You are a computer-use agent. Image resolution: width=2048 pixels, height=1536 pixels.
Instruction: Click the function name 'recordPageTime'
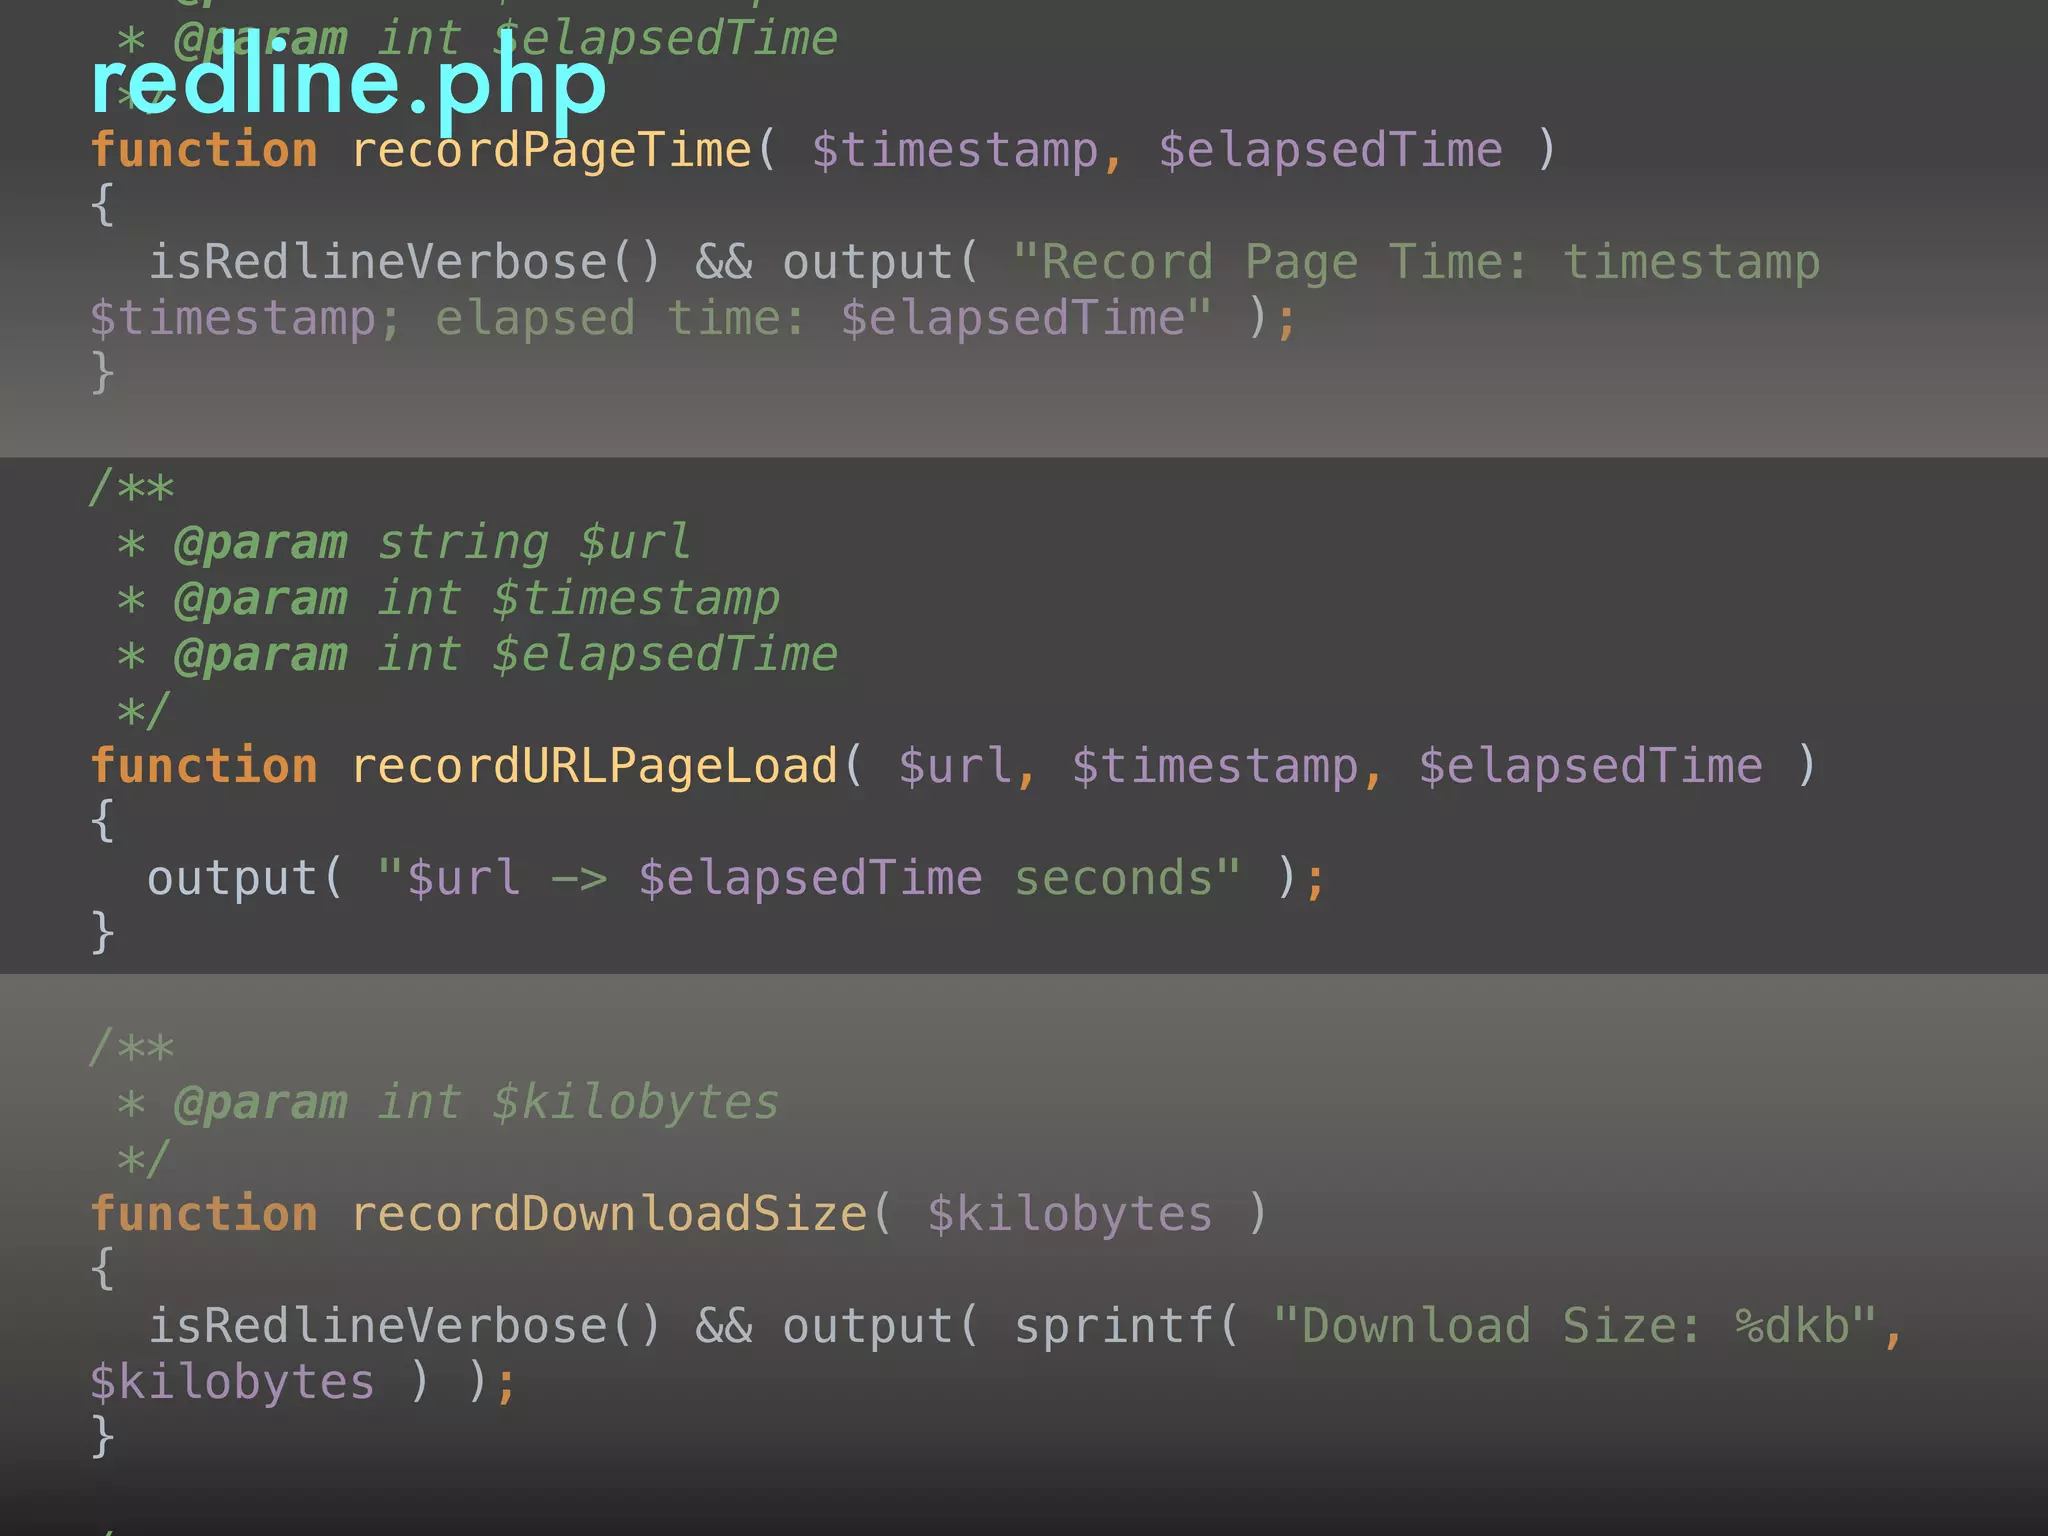(551, 151)
